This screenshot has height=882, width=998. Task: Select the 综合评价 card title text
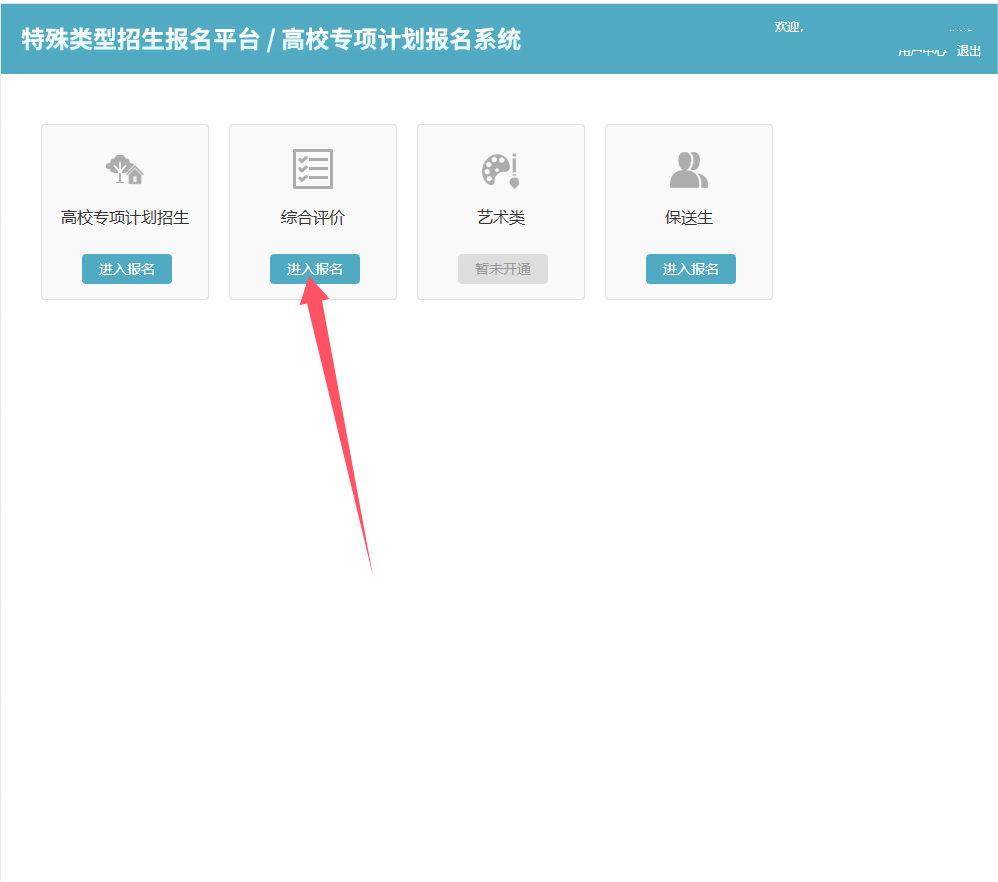[312, 217]
